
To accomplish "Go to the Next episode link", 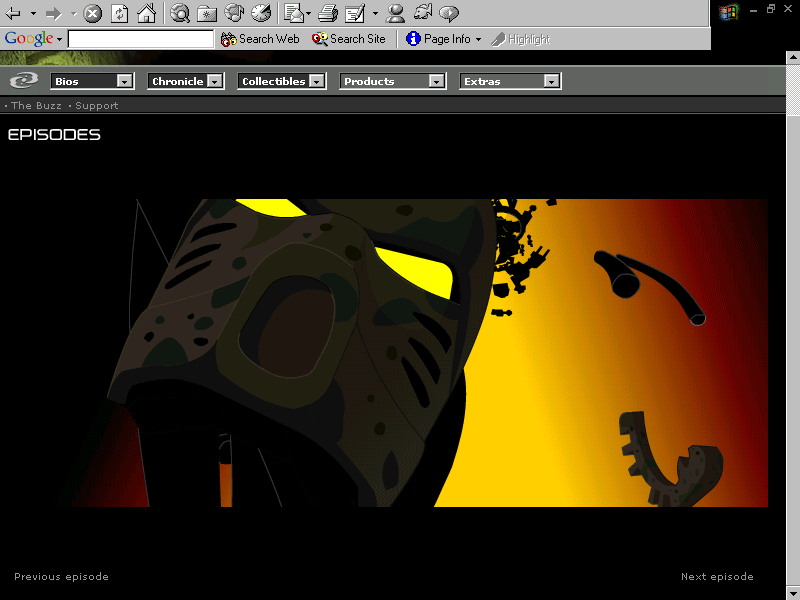I will pyautogui.click(x=717, y=576).
